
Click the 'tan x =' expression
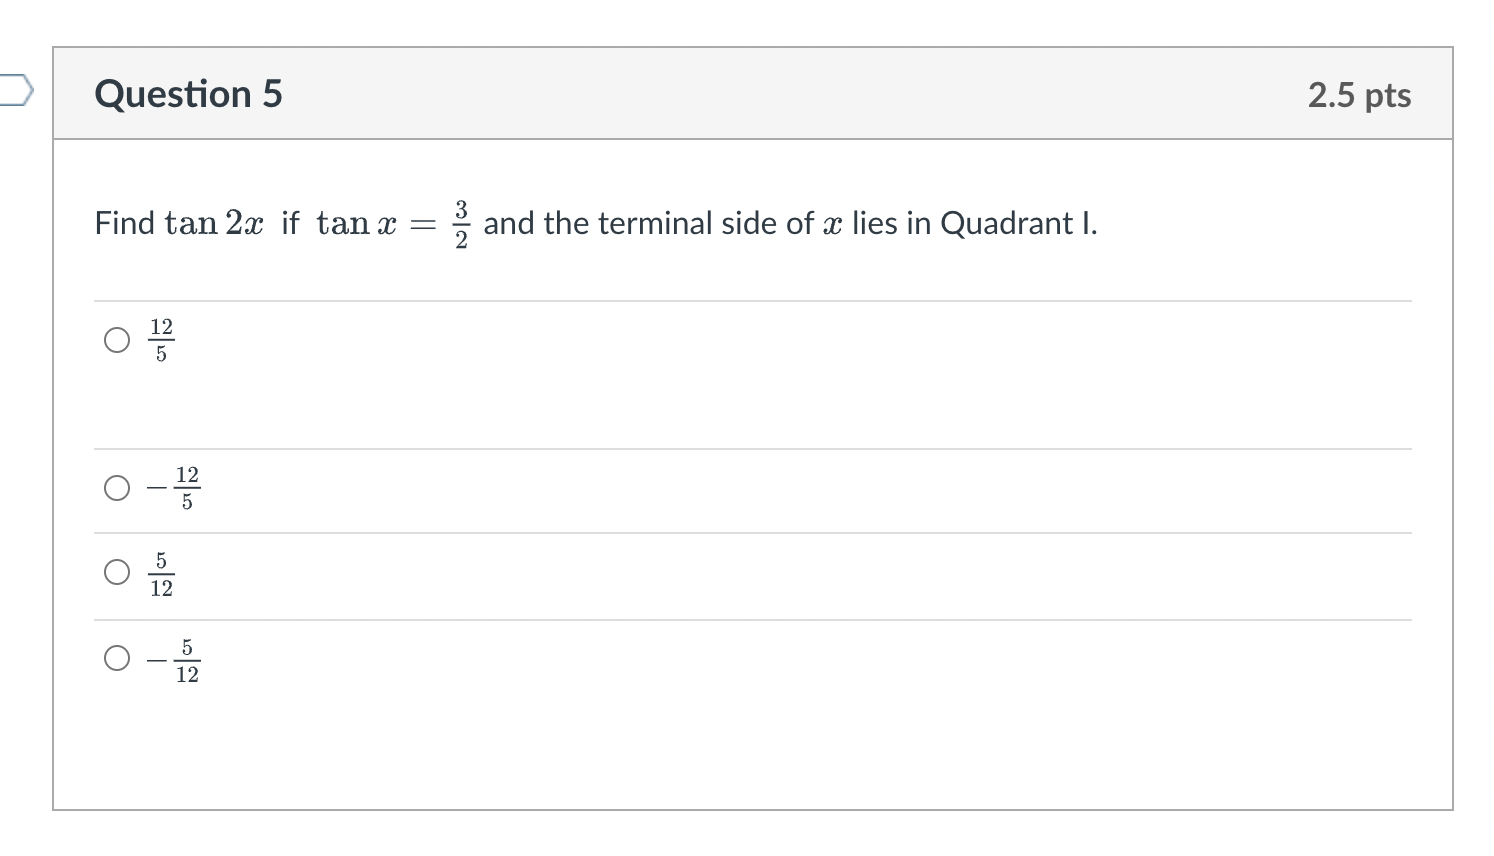point(377,223)
